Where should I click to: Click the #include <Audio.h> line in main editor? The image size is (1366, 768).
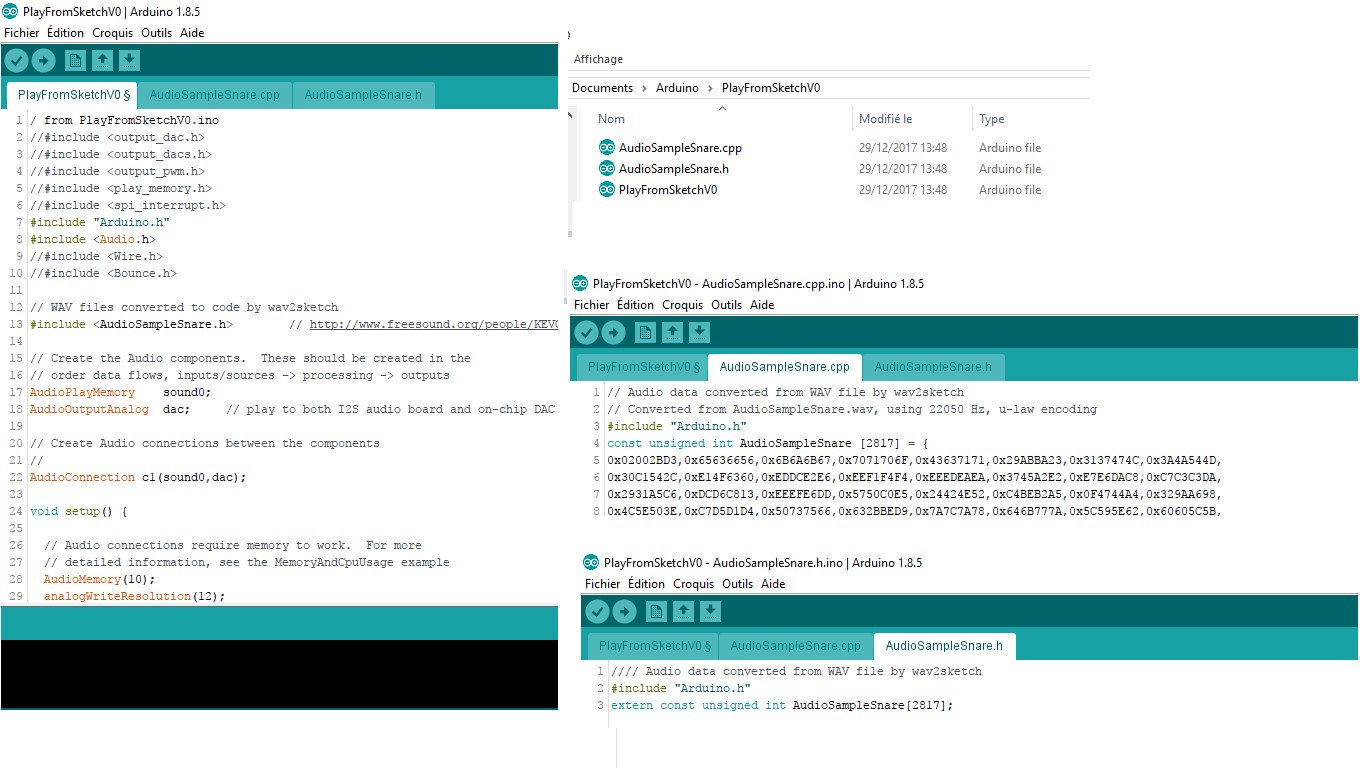tap(93, 240)
